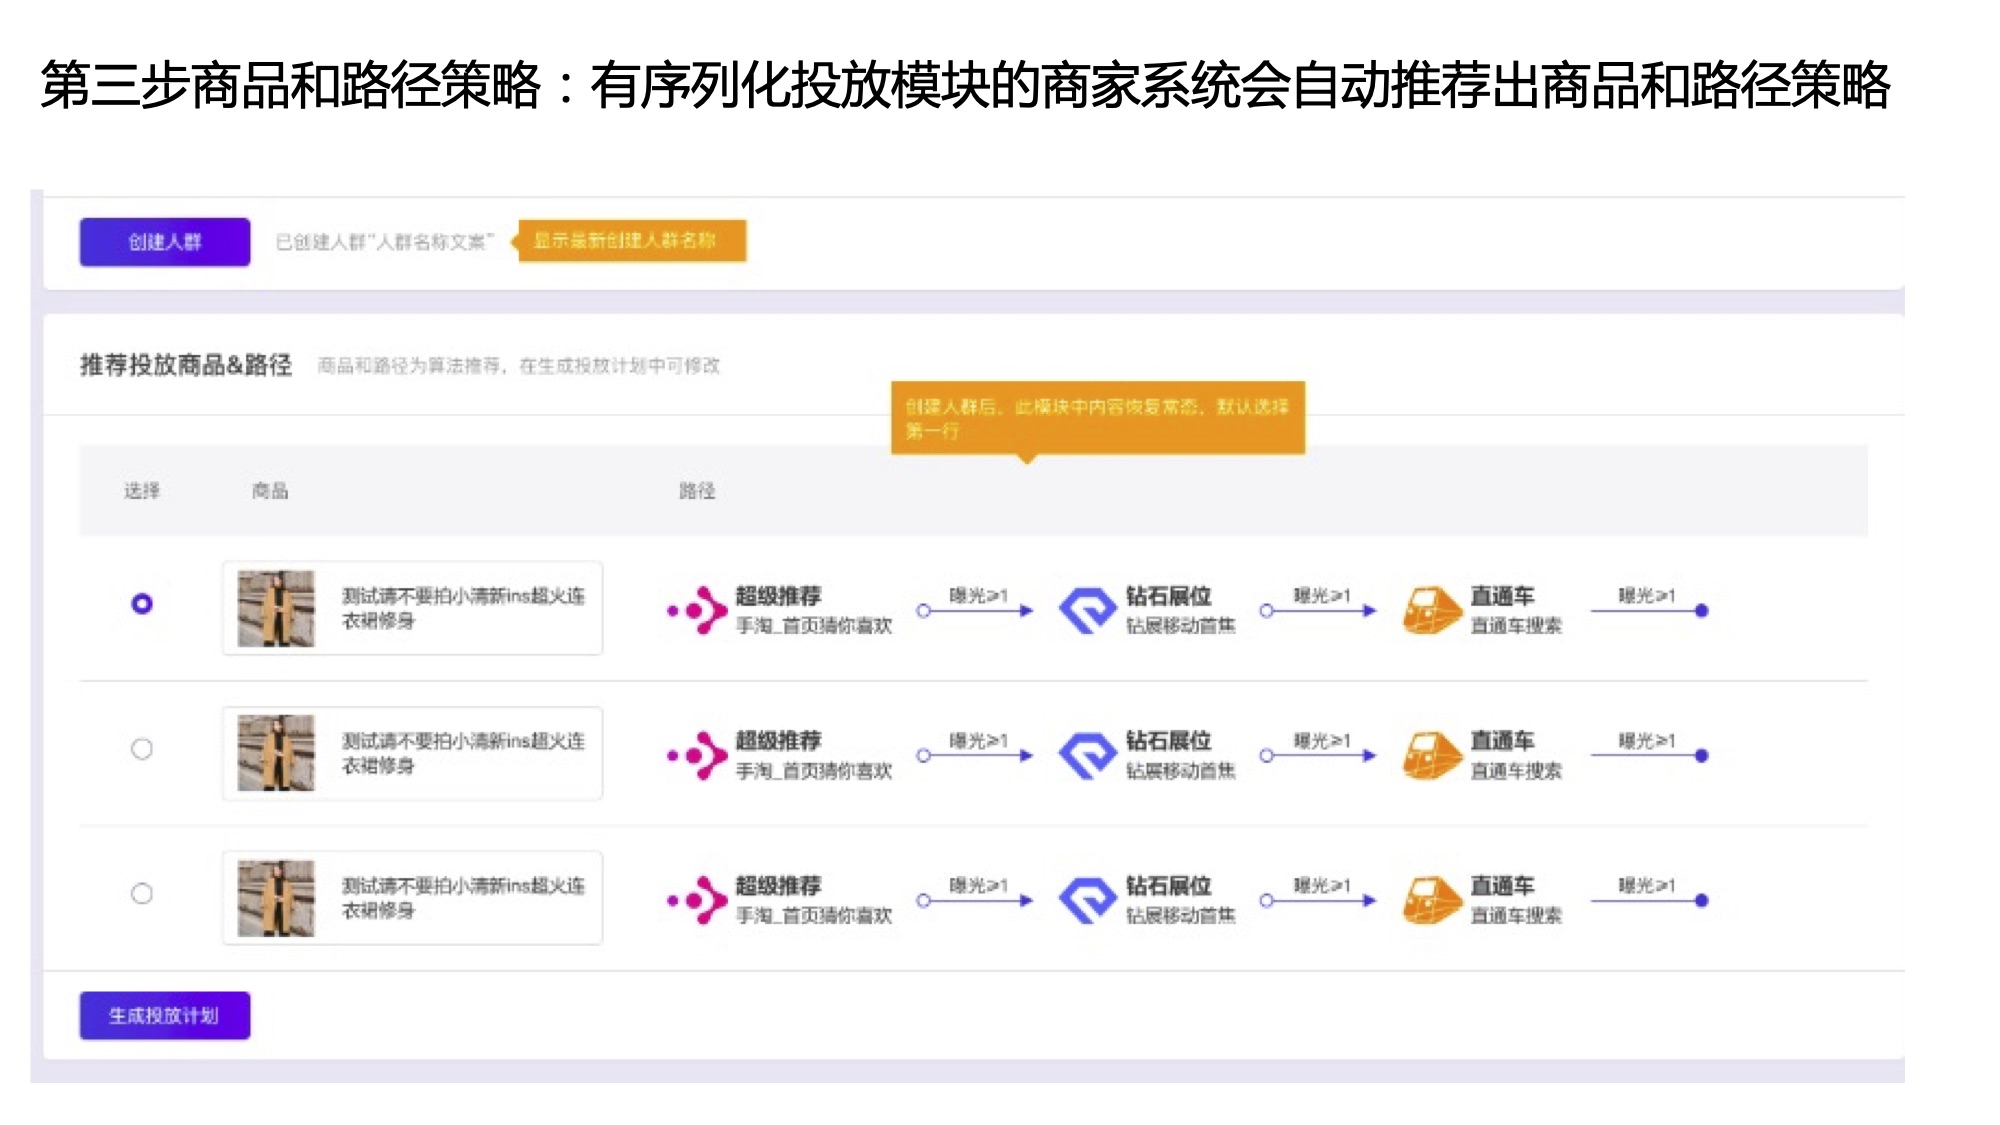Image resolution: width=2000 pixels, height=1125 pixels.
Task: Click the 路径 column header
Action: (697, 491)
